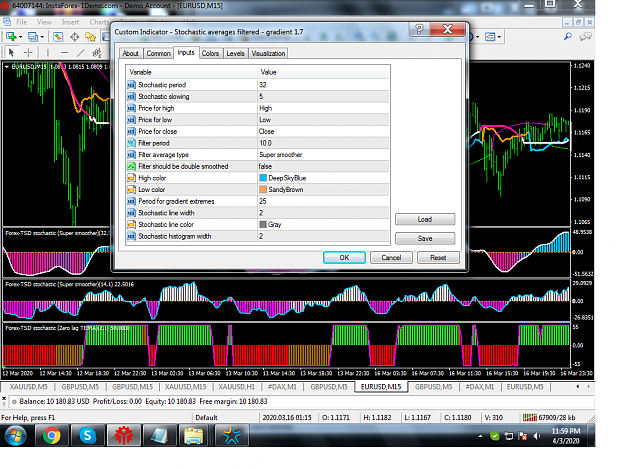Viewport: 625px width, 469px height.
Task: Click the DeepSkyBlue color swatch
Action: tap(263, 178)
